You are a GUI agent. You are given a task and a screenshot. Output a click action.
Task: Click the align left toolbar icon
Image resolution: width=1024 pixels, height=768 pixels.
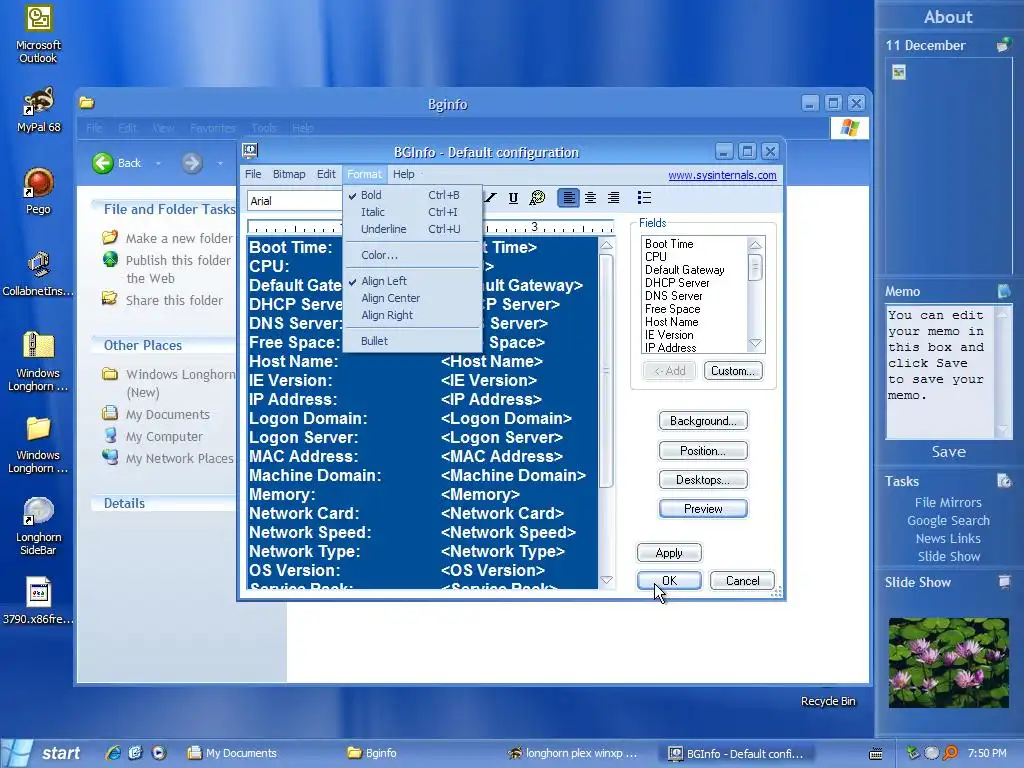pyautogui.click(x=569, y=197)
